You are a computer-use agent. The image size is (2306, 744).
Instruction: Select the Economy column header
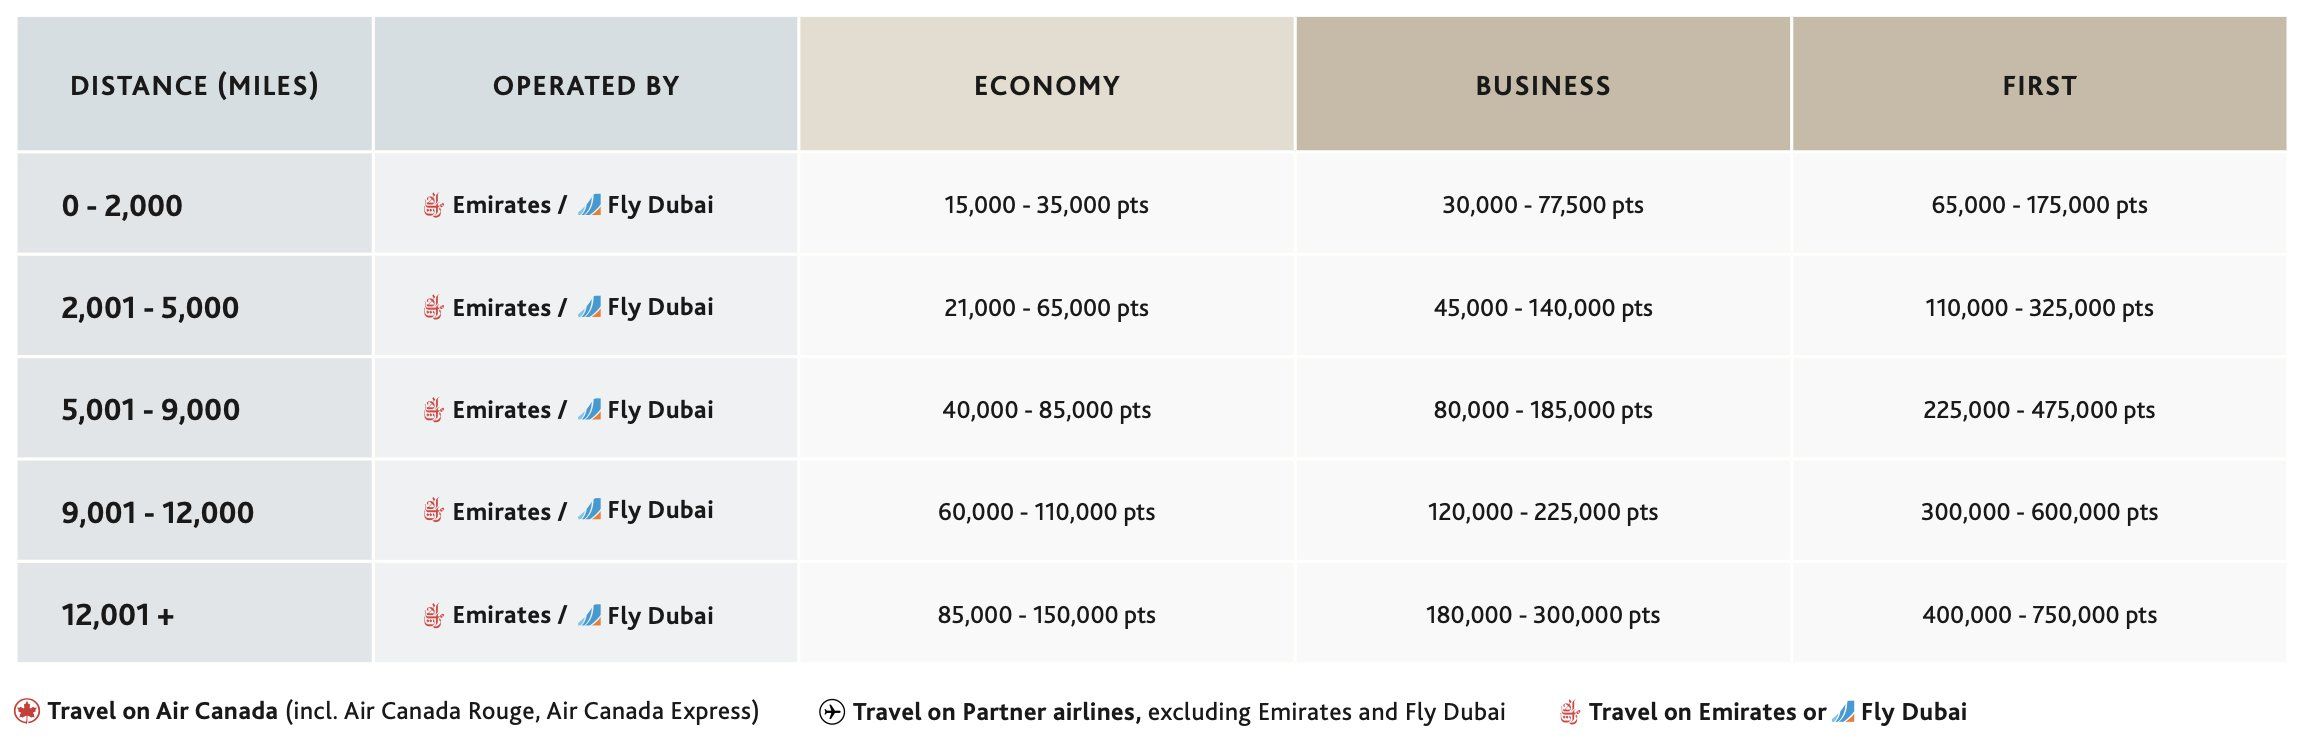(1047, 84)
